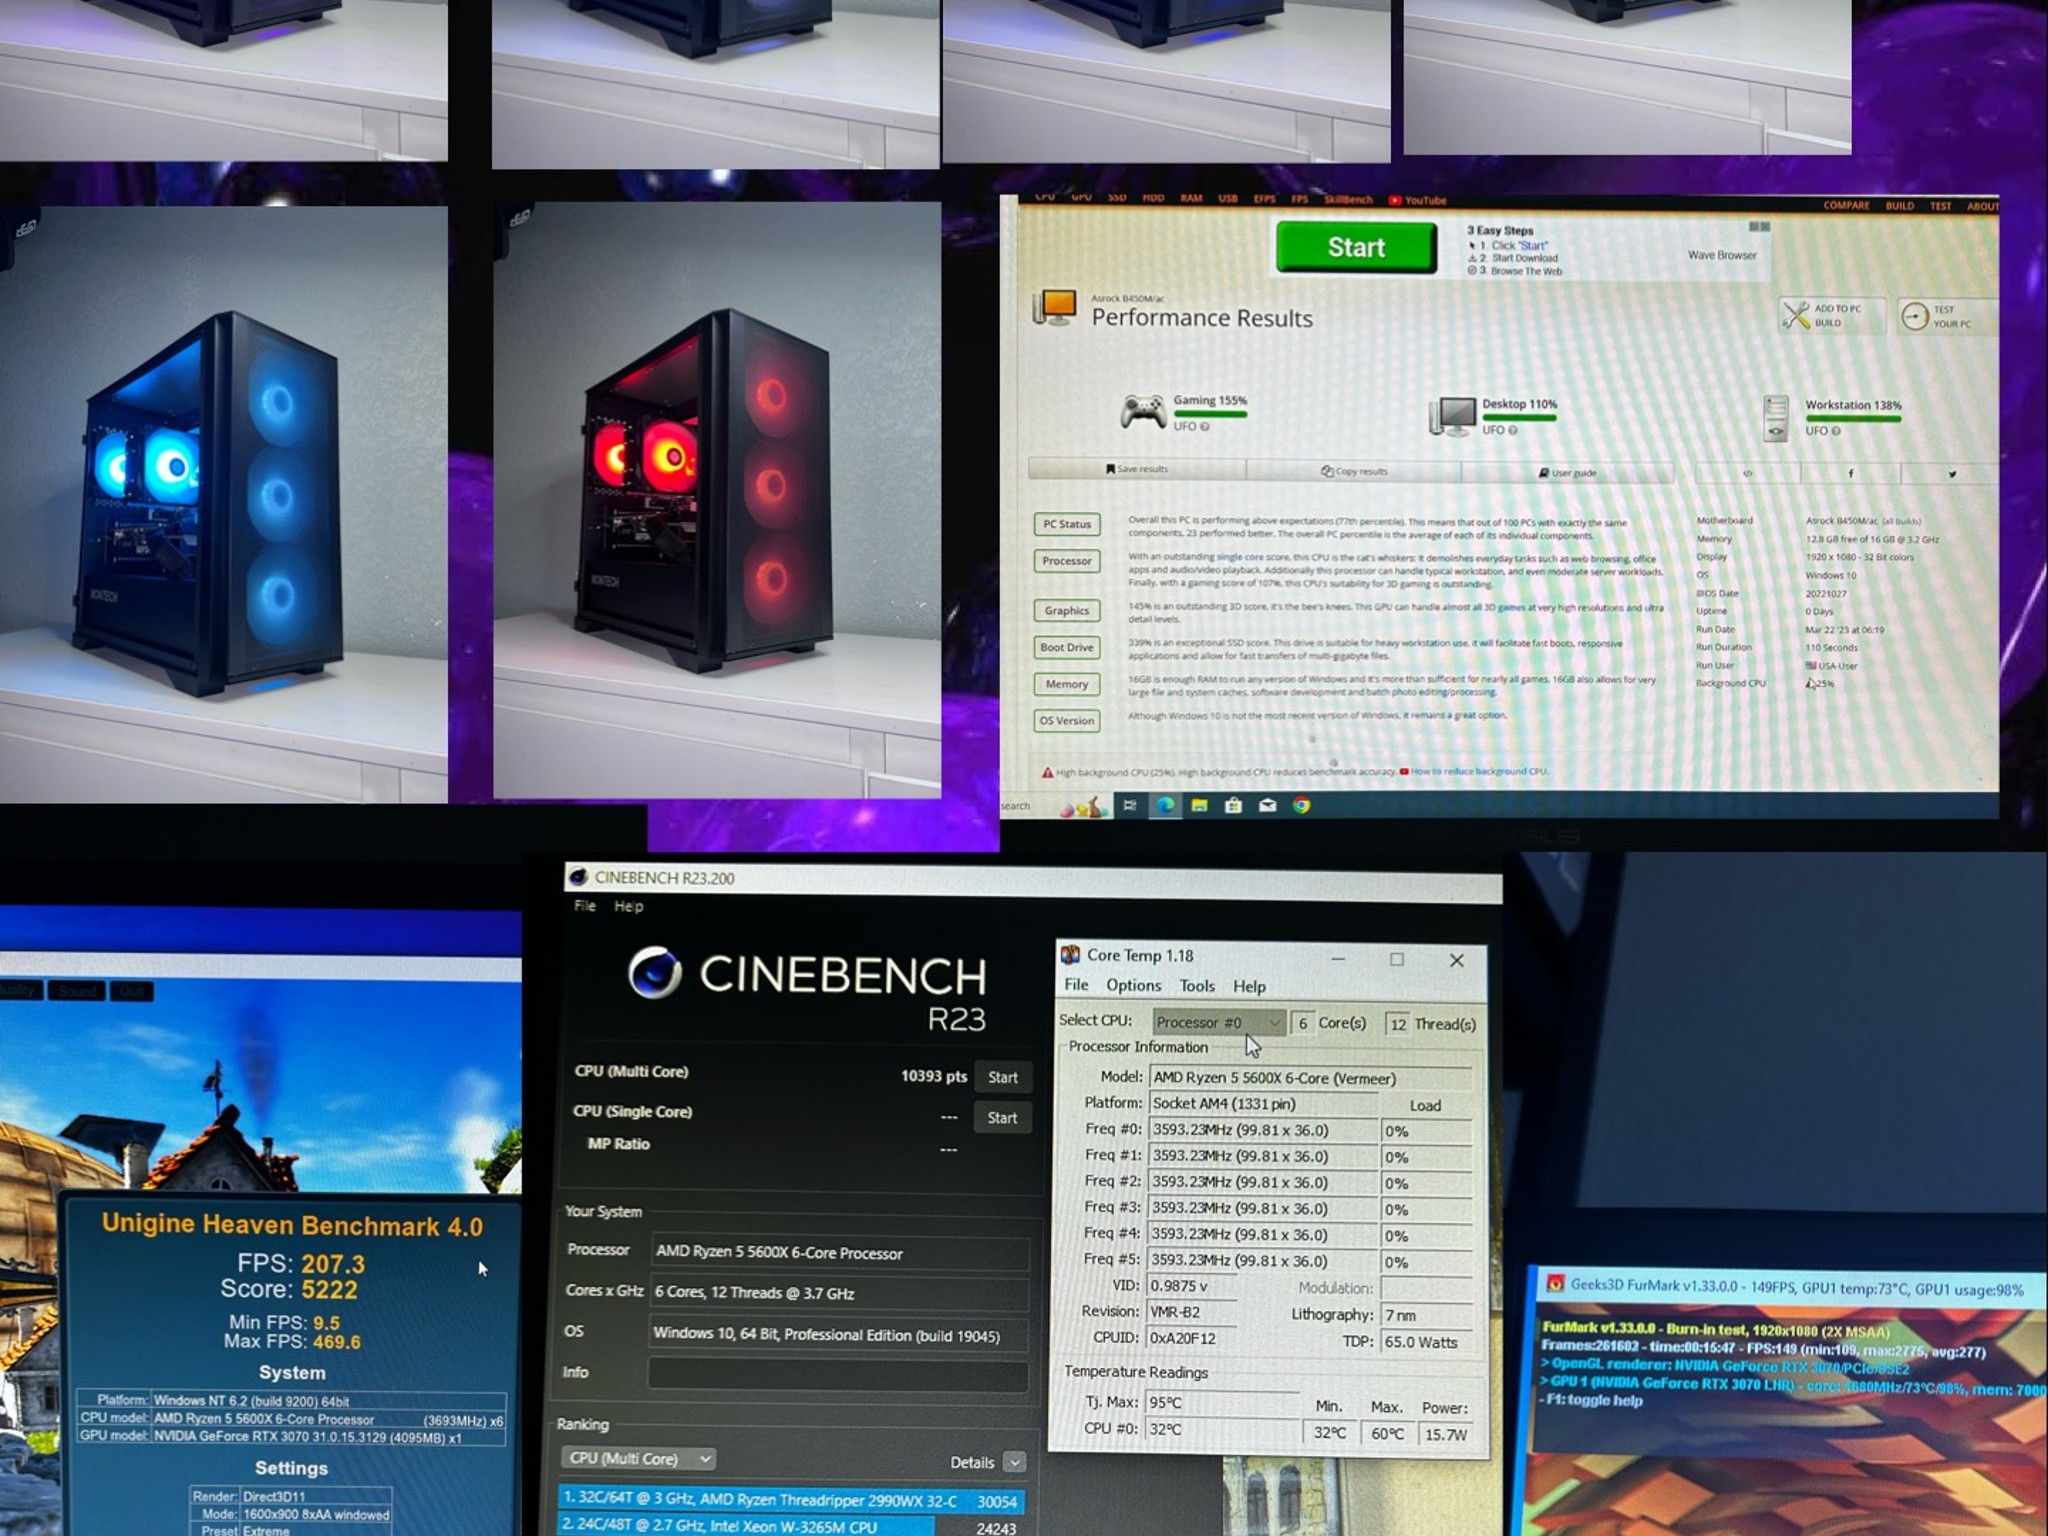Open the Core Temp File menu
The image size is (2048, 1536).
pyautogui.click(x=1076, y=985)
